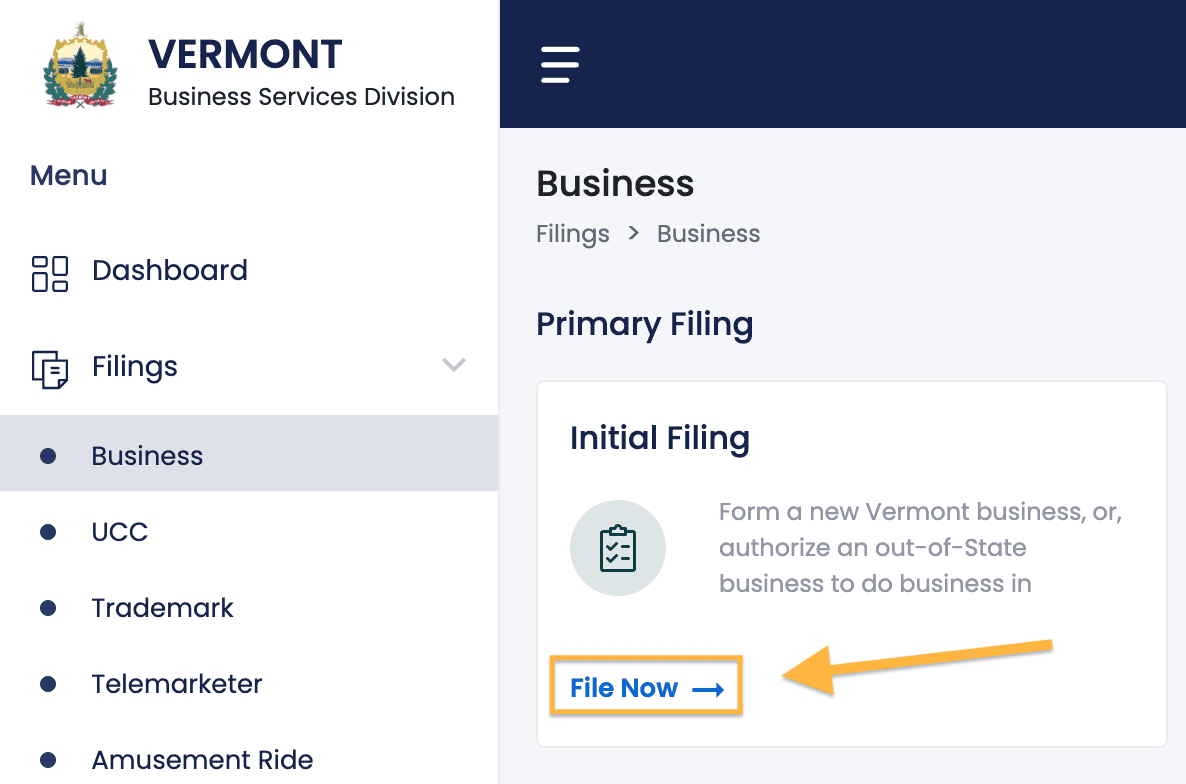Click the arrow icon inside File Now
Viewport: 1186px width, 784px height.
click(710, 688)
